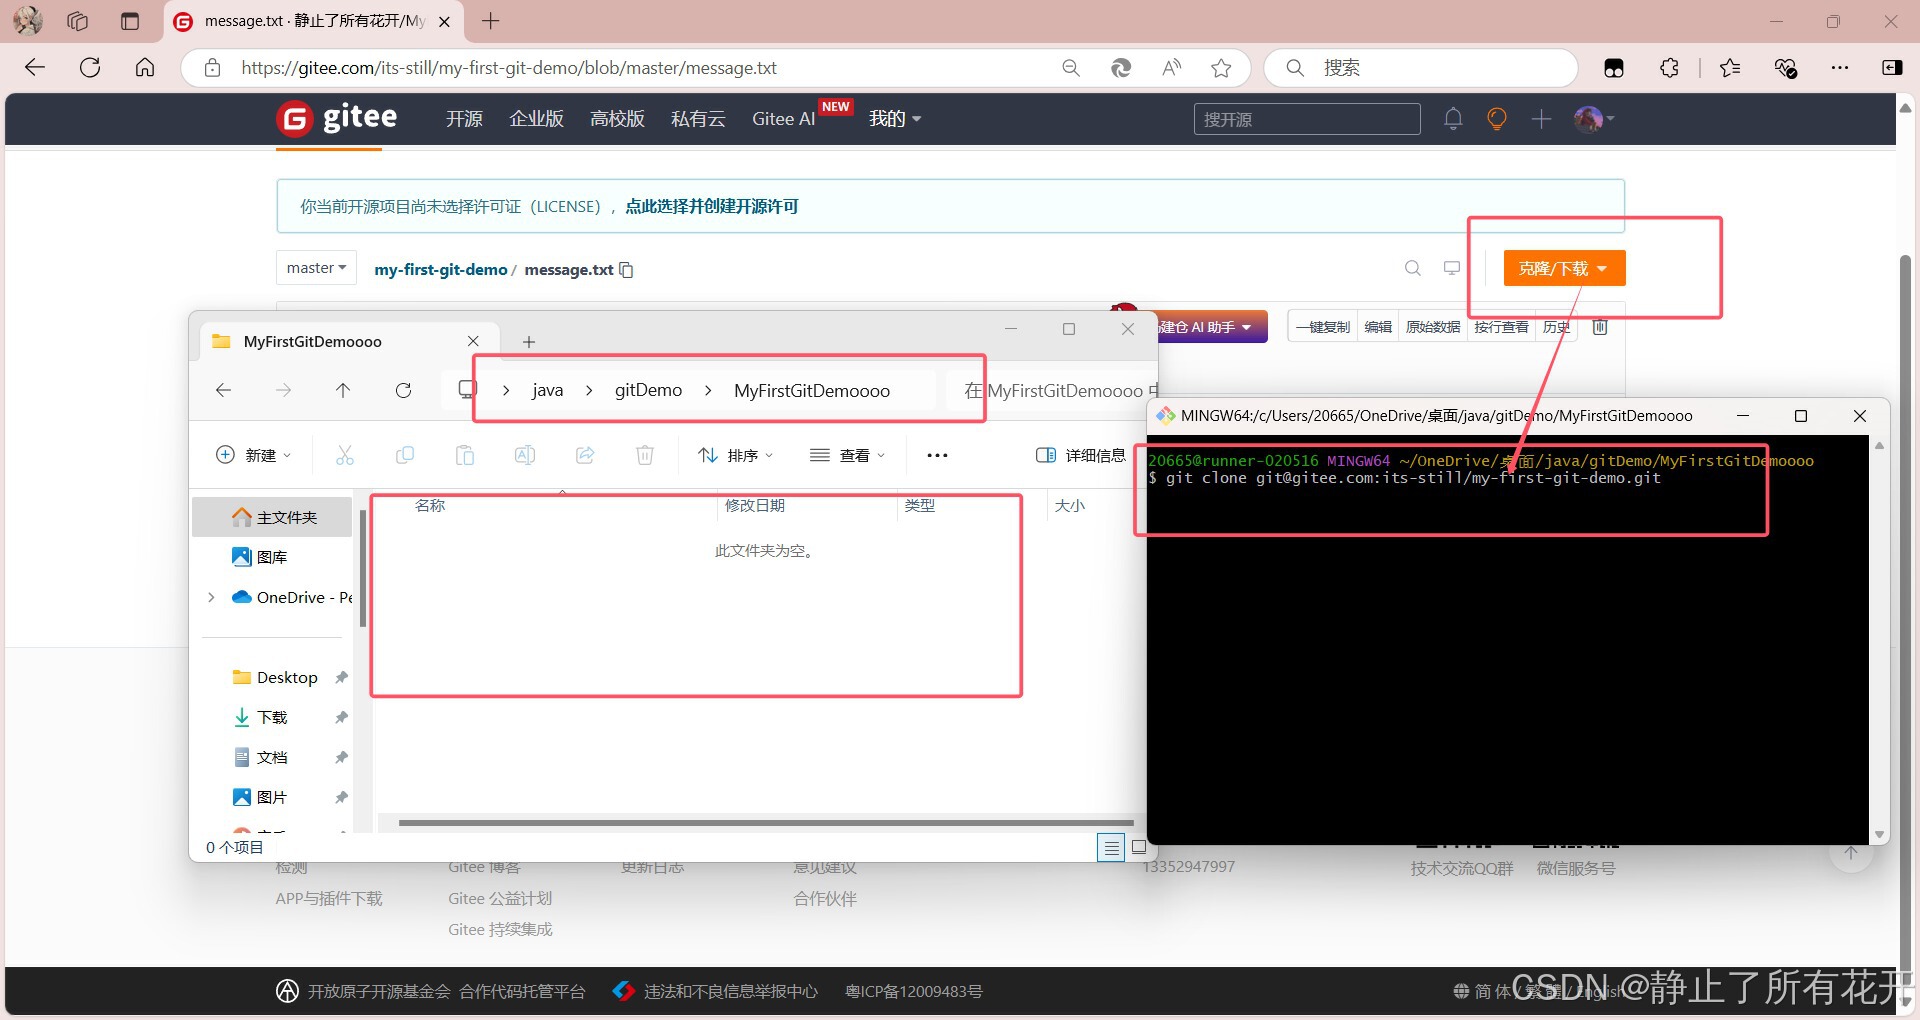Open the master branch dropdown
Viewport: 1920px width, 1020px height.
point(316,268)
